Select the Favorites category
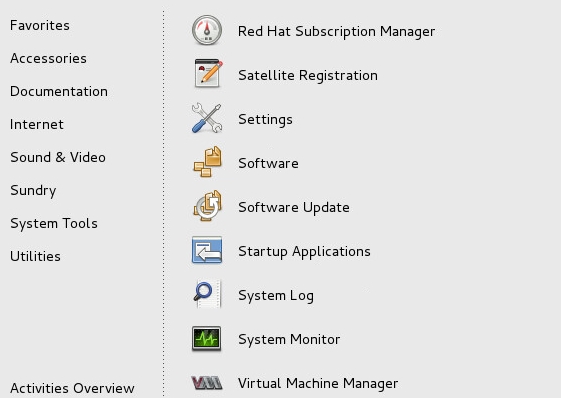This screenshot has width=561, height=398. [x=40, y=25]
